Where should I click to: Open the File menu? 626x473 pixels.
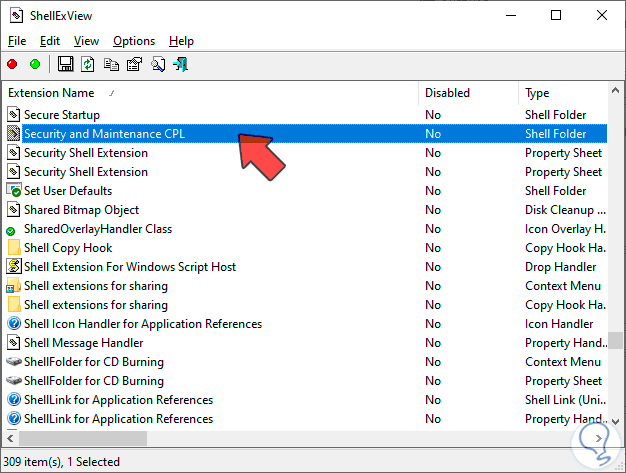tap(17, 41)
